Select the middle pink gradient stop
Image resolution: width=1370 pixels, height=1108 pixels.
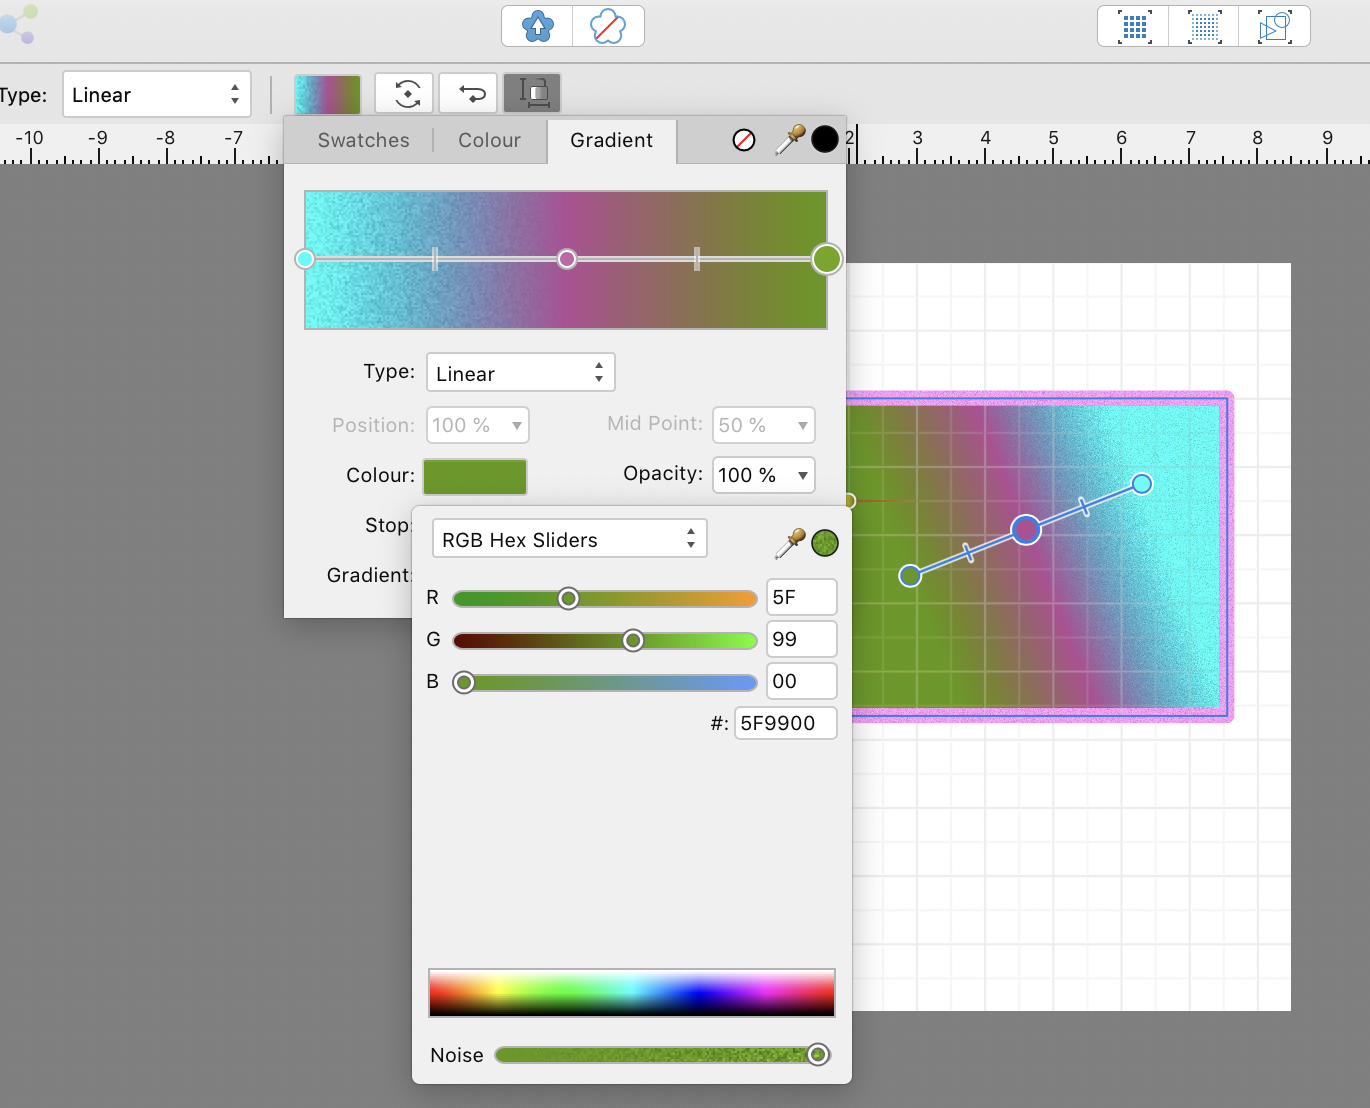[x=567, y=259]
